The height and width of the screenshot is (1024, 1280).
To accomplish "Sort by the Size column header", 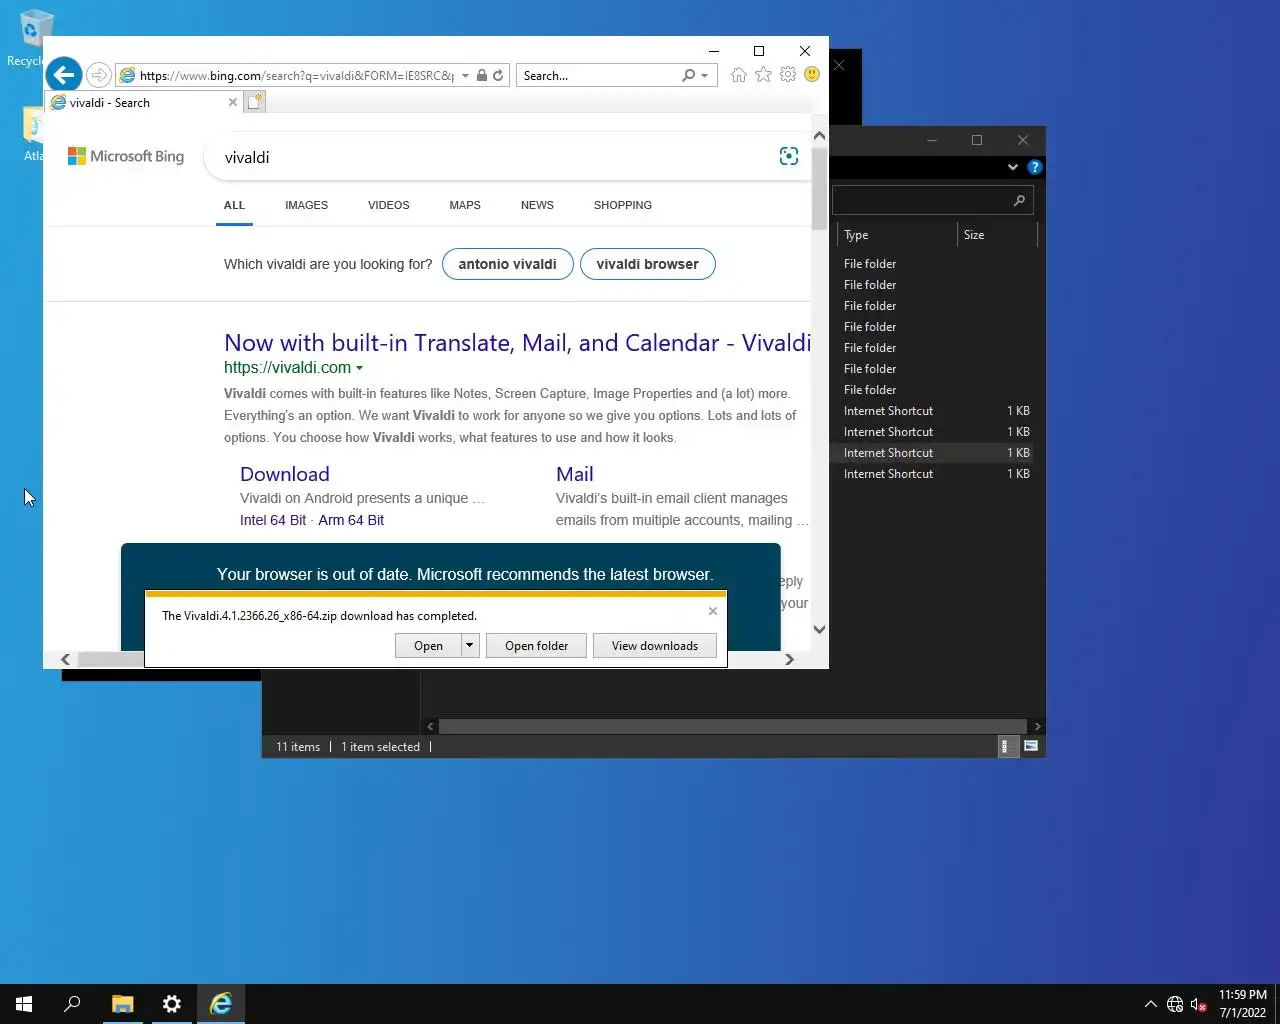I will pos(996,235).
